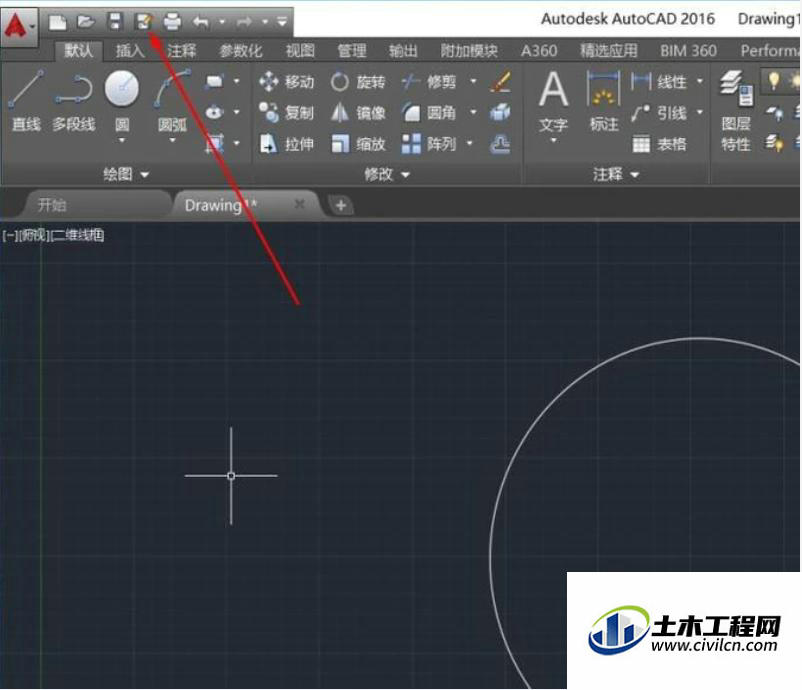Switch to the 参数化 ribbon tab
The image size is (802, 690).
(x=240, y=51)
